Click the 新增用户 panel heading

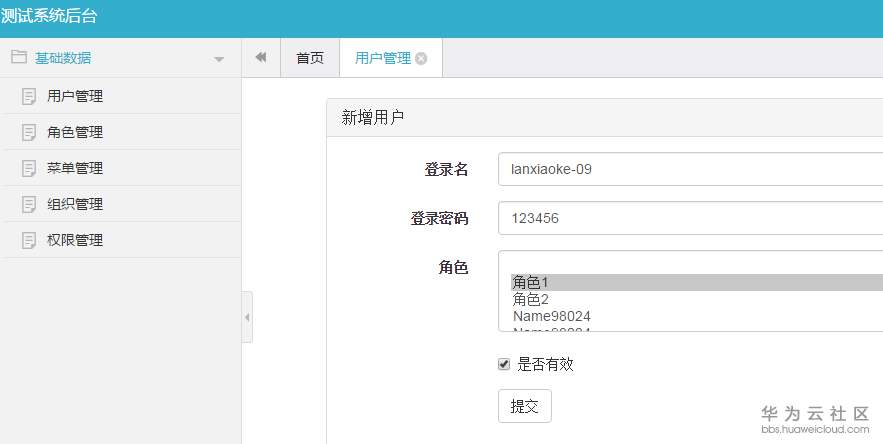coord(372,117)
